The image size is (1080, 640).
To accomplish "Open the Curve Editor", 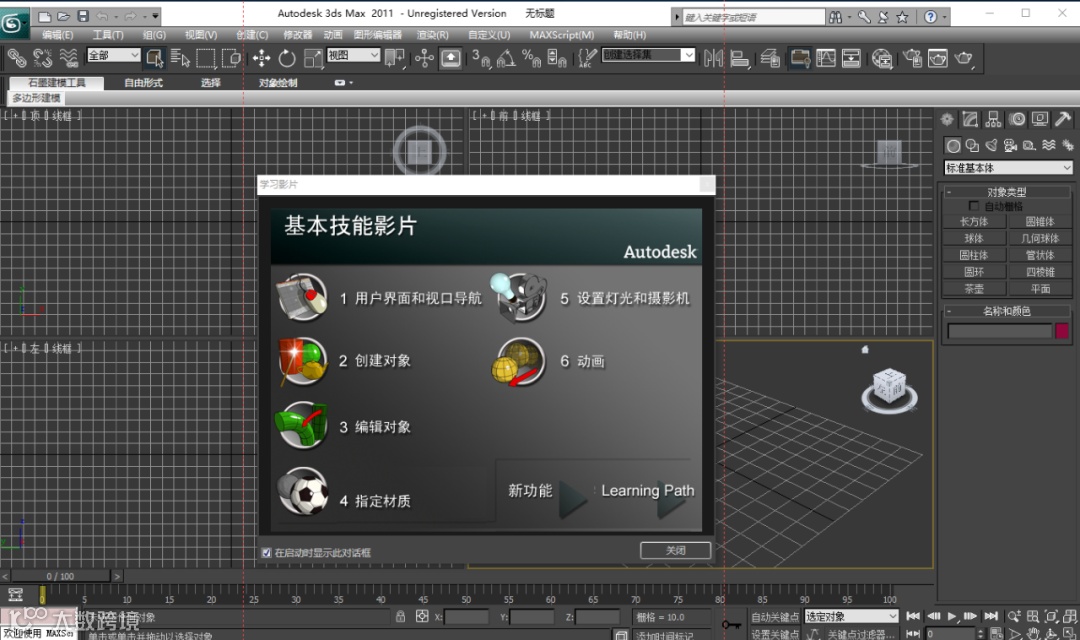I will (826, 59).
